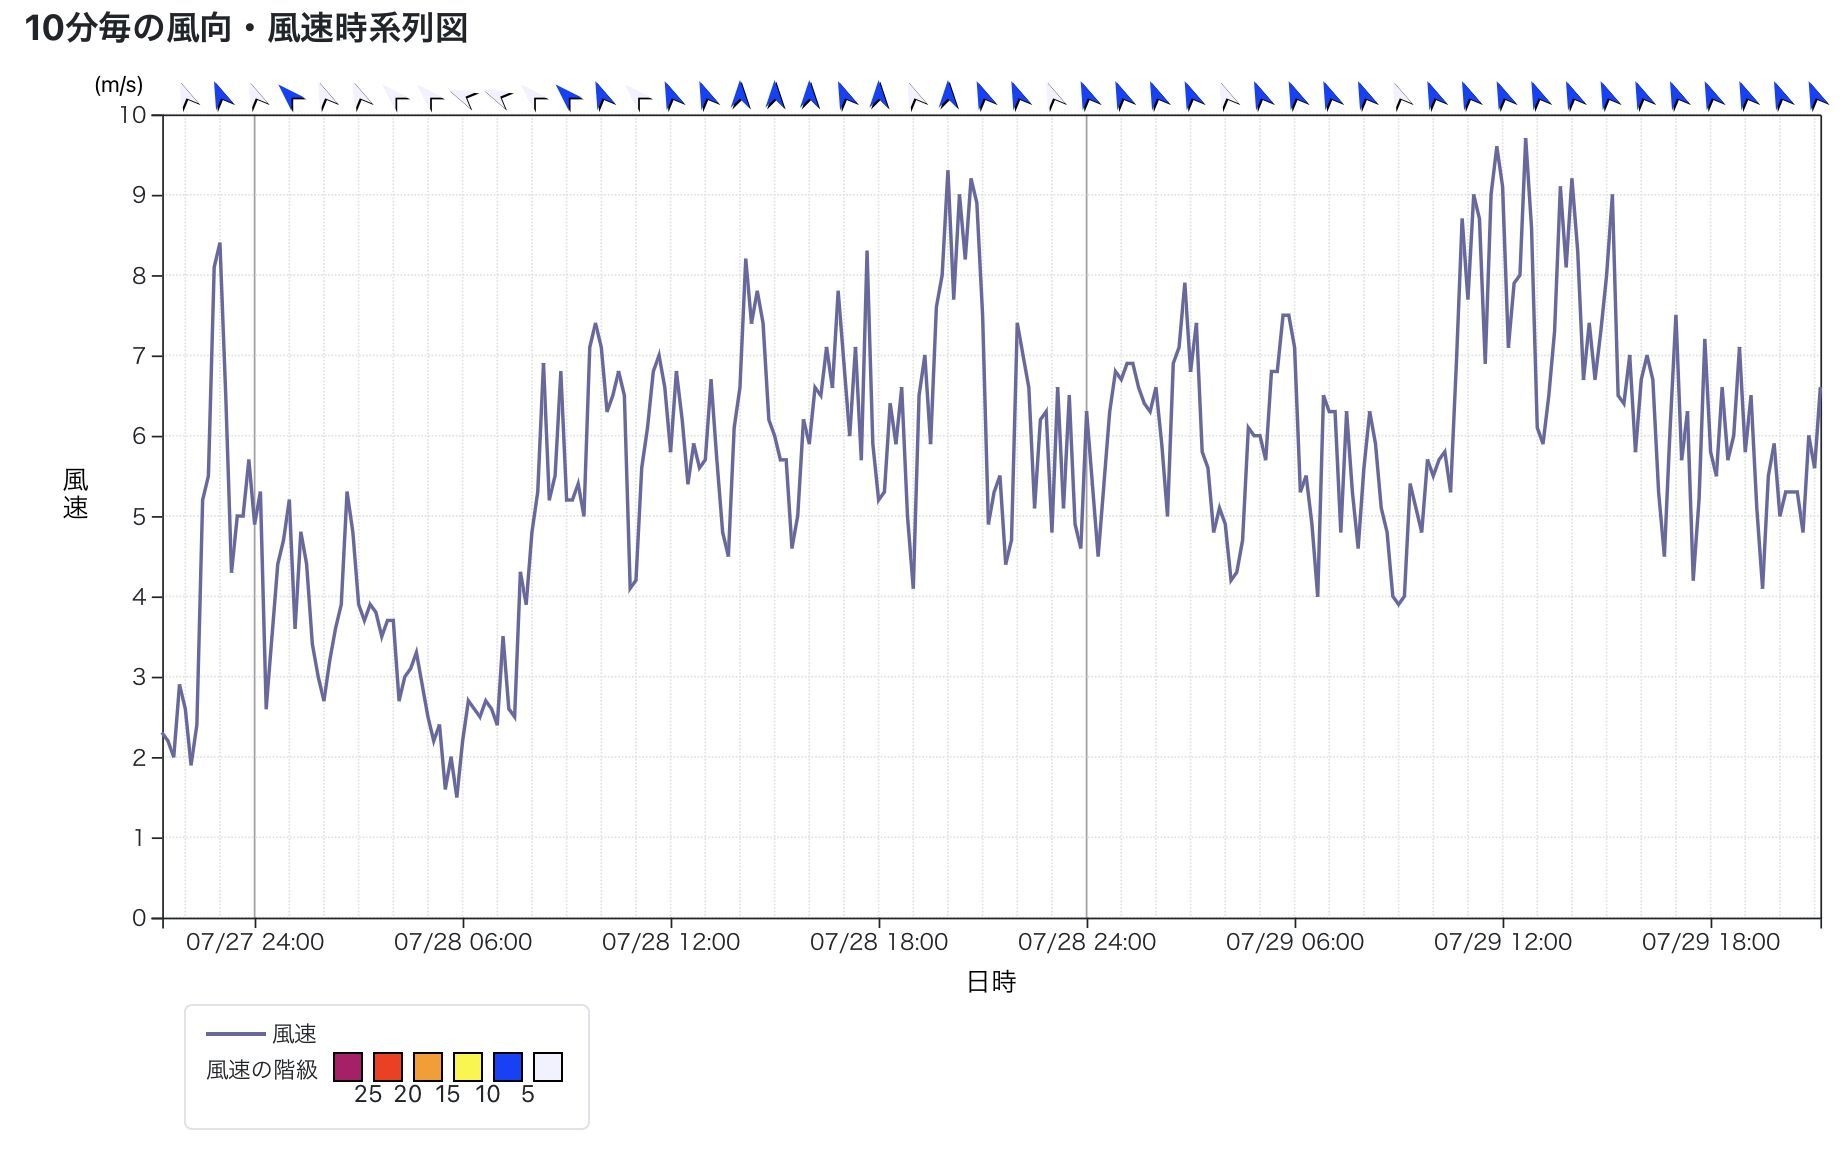Click the orange 15 m/s class swatch
The height and width of the screenshot is (1149, 1848).
427,1067
